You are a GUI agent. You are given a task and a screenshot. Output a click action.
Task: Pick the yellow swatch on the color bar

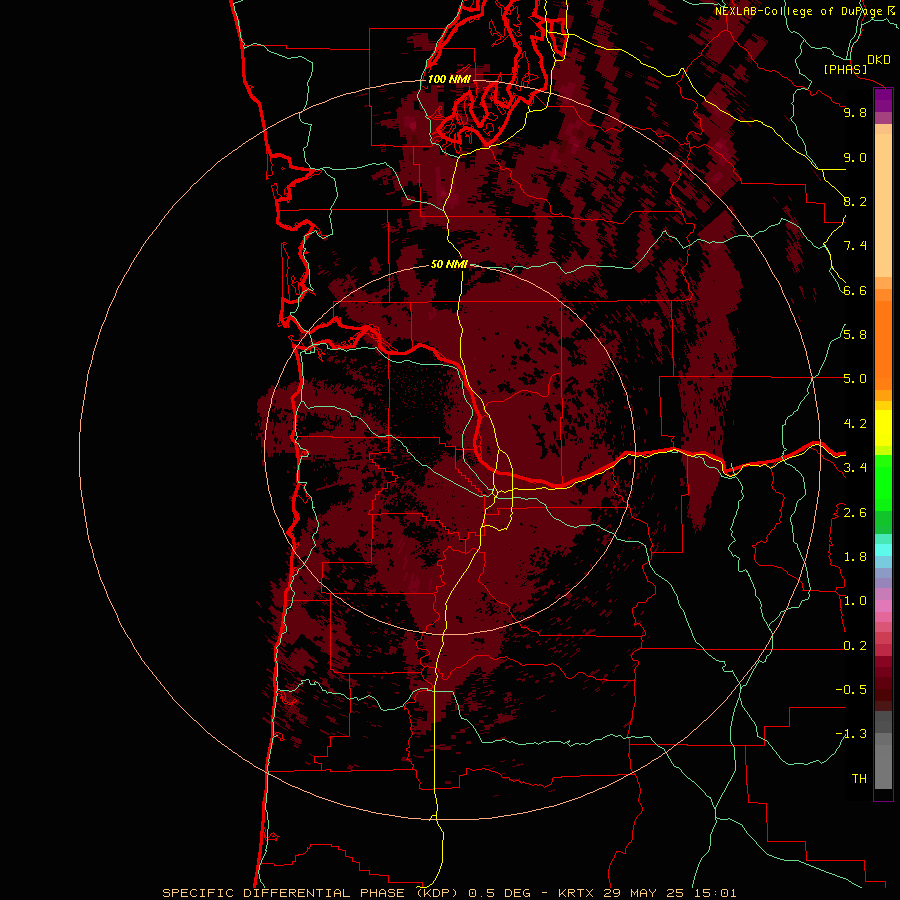883,428
